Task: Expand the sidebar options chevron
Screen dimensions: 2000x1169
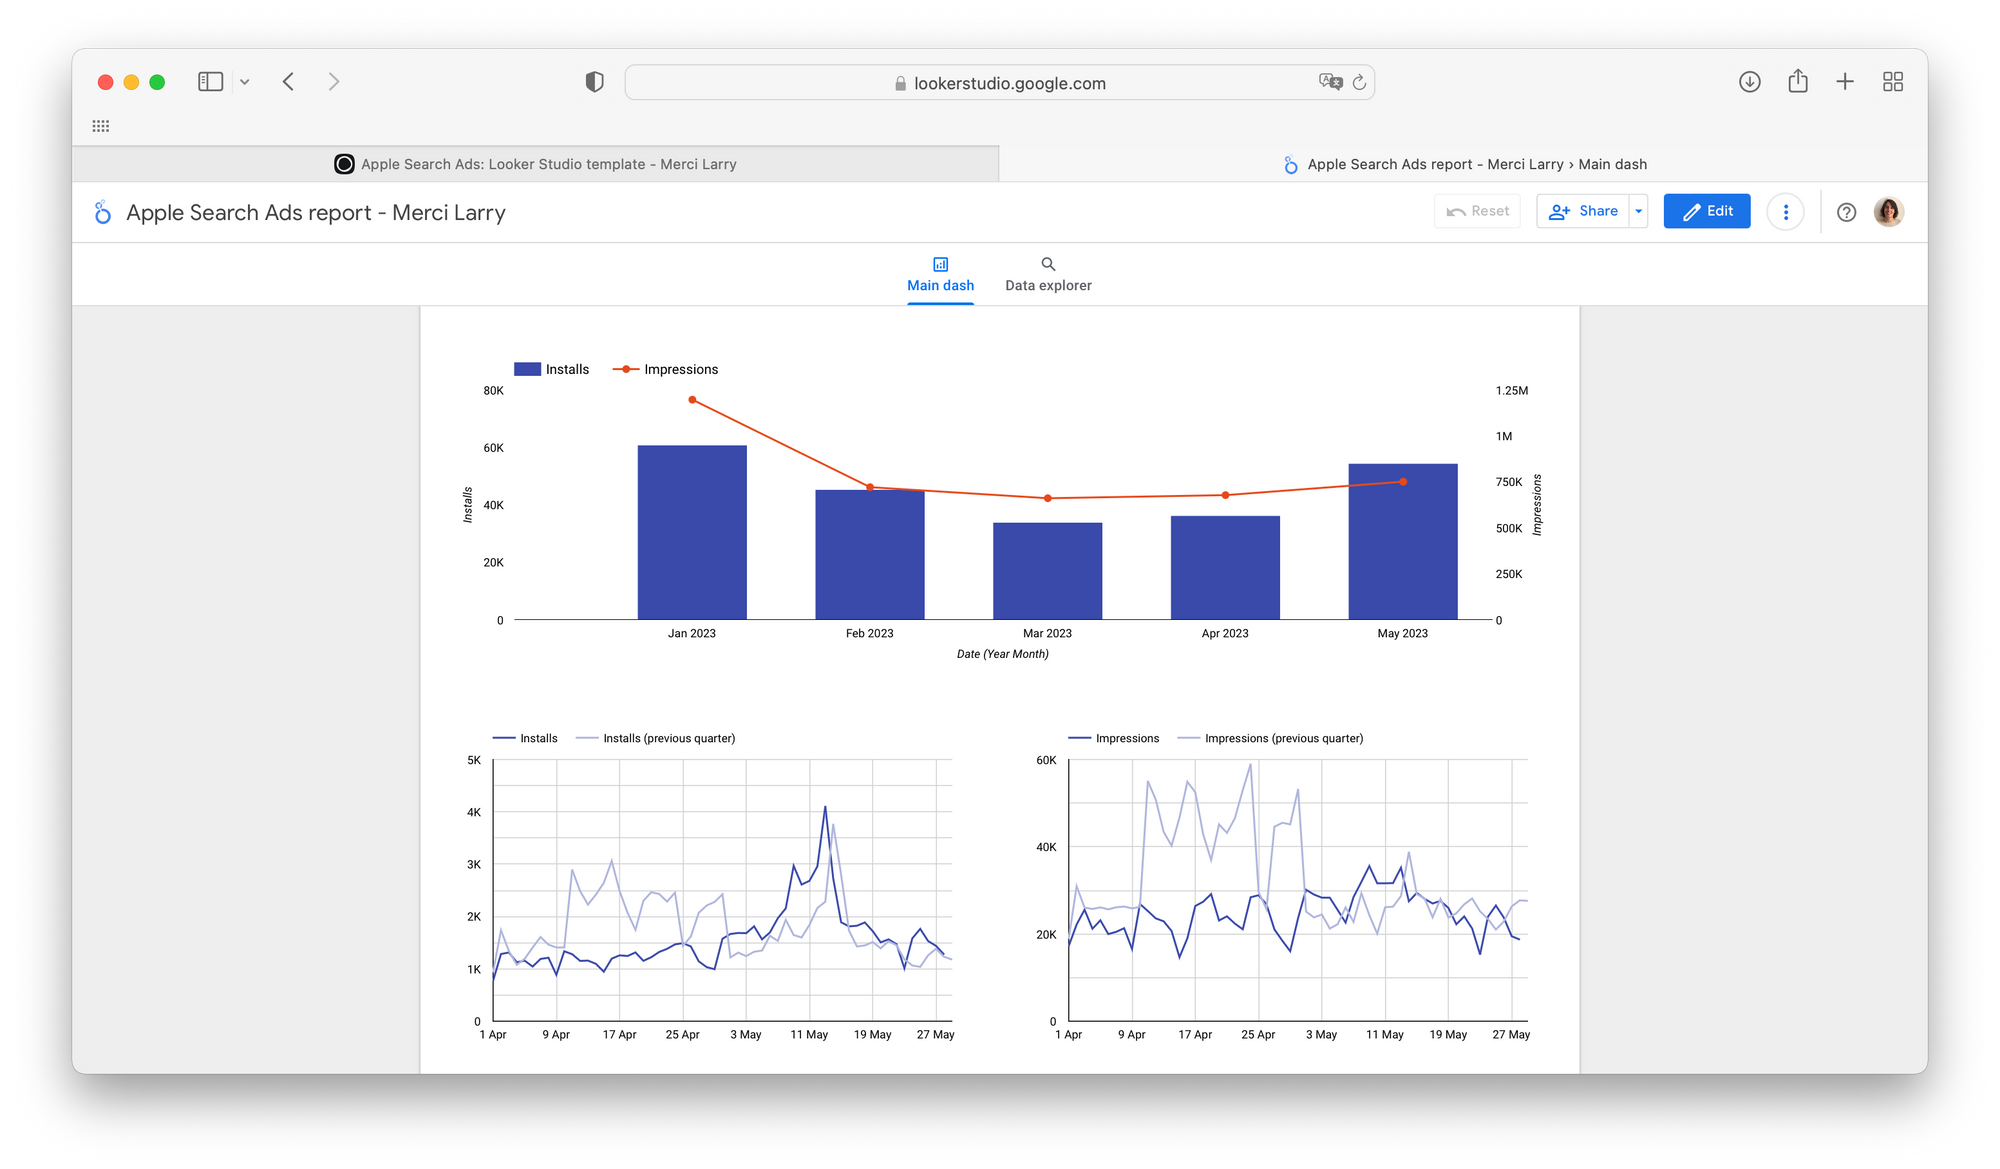Action: [244, 82]
